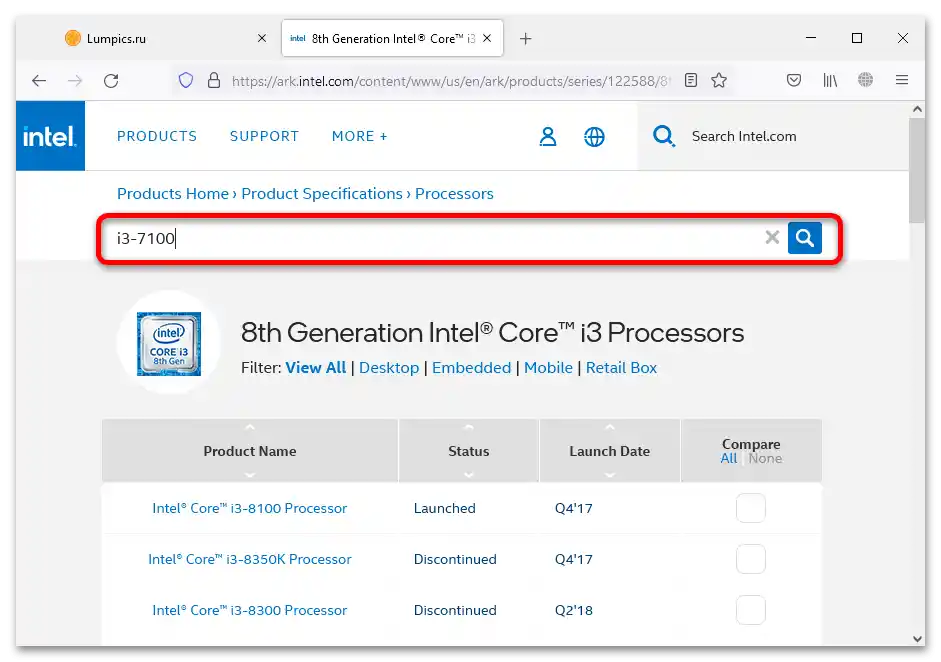Click the Launch Date column header
The image size is (941, 662).
[610, 451]
